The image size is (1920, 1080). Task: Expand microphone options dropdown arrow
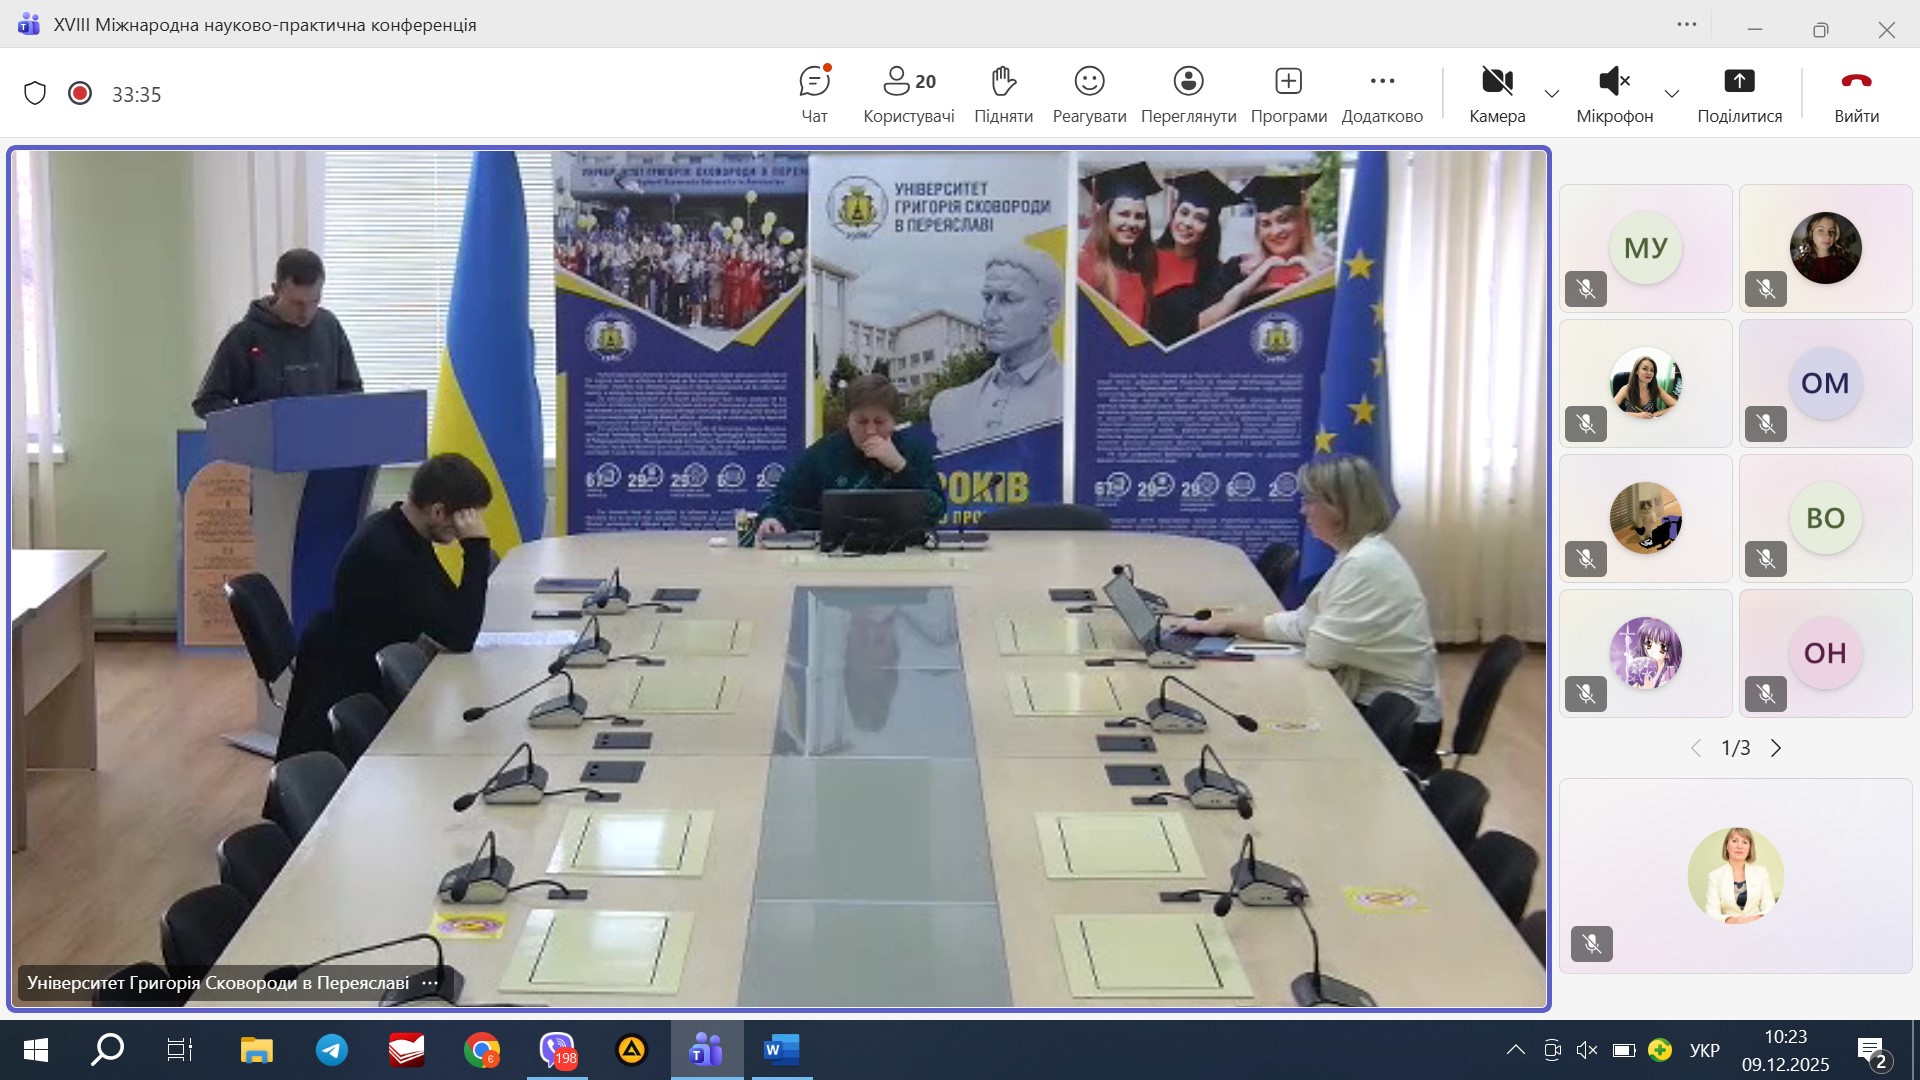coord(1672,94)
